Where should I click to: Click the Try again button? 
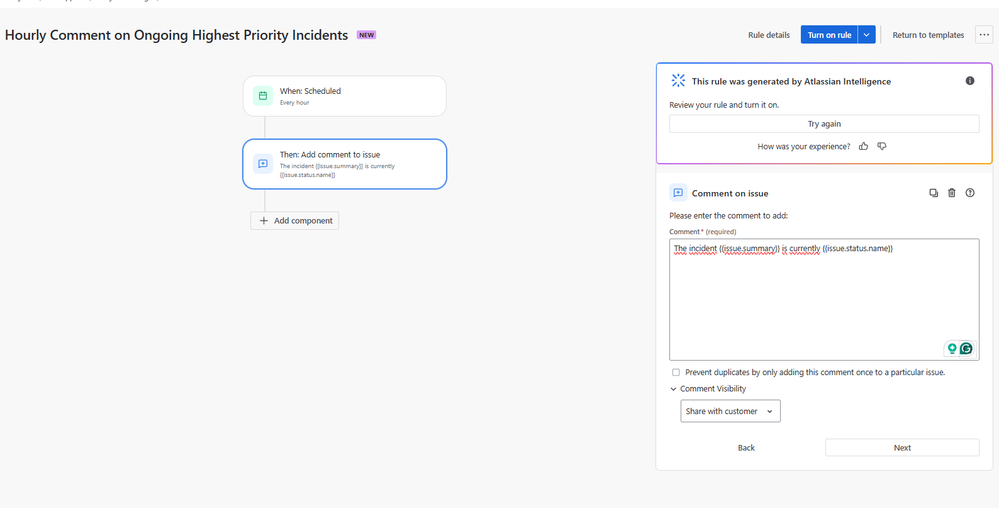(824, 124)
